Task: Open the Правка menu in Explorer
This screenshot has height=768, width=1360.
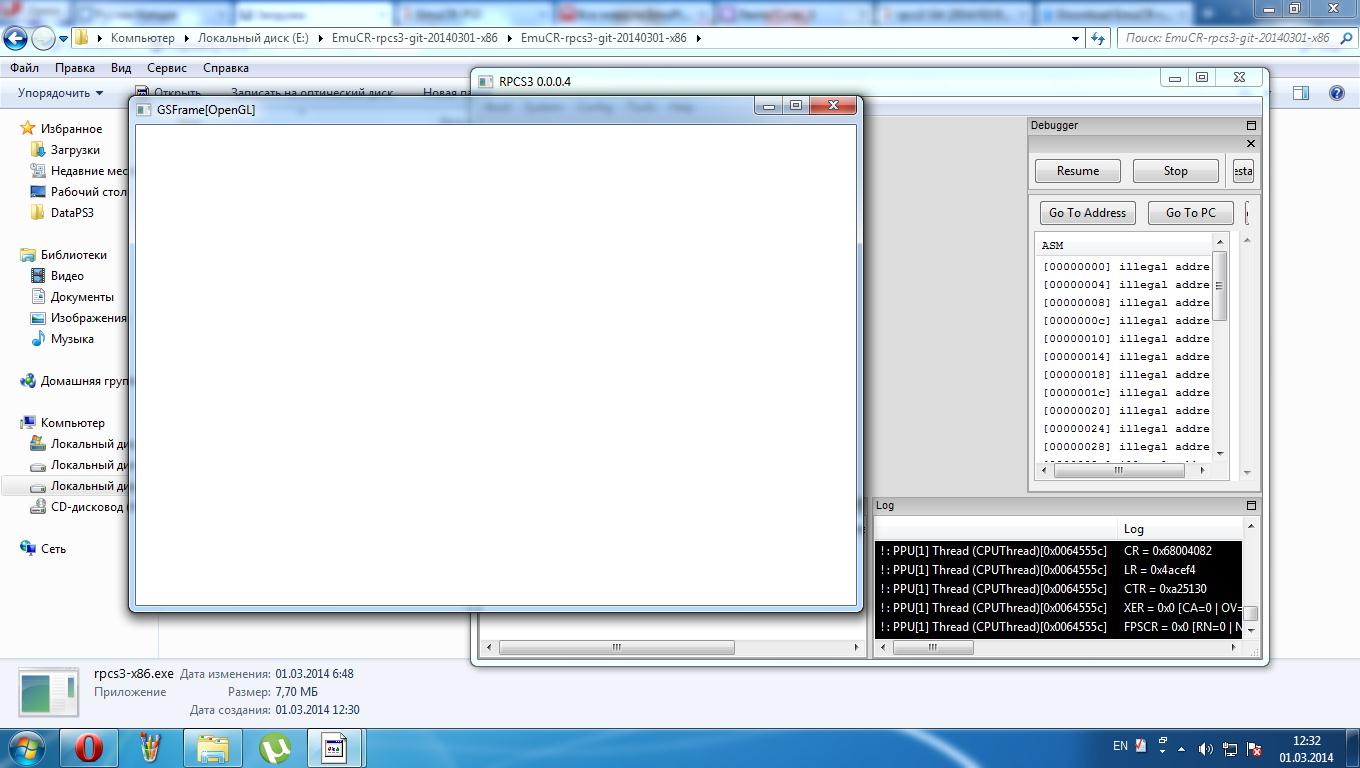Action: [75, 68]
